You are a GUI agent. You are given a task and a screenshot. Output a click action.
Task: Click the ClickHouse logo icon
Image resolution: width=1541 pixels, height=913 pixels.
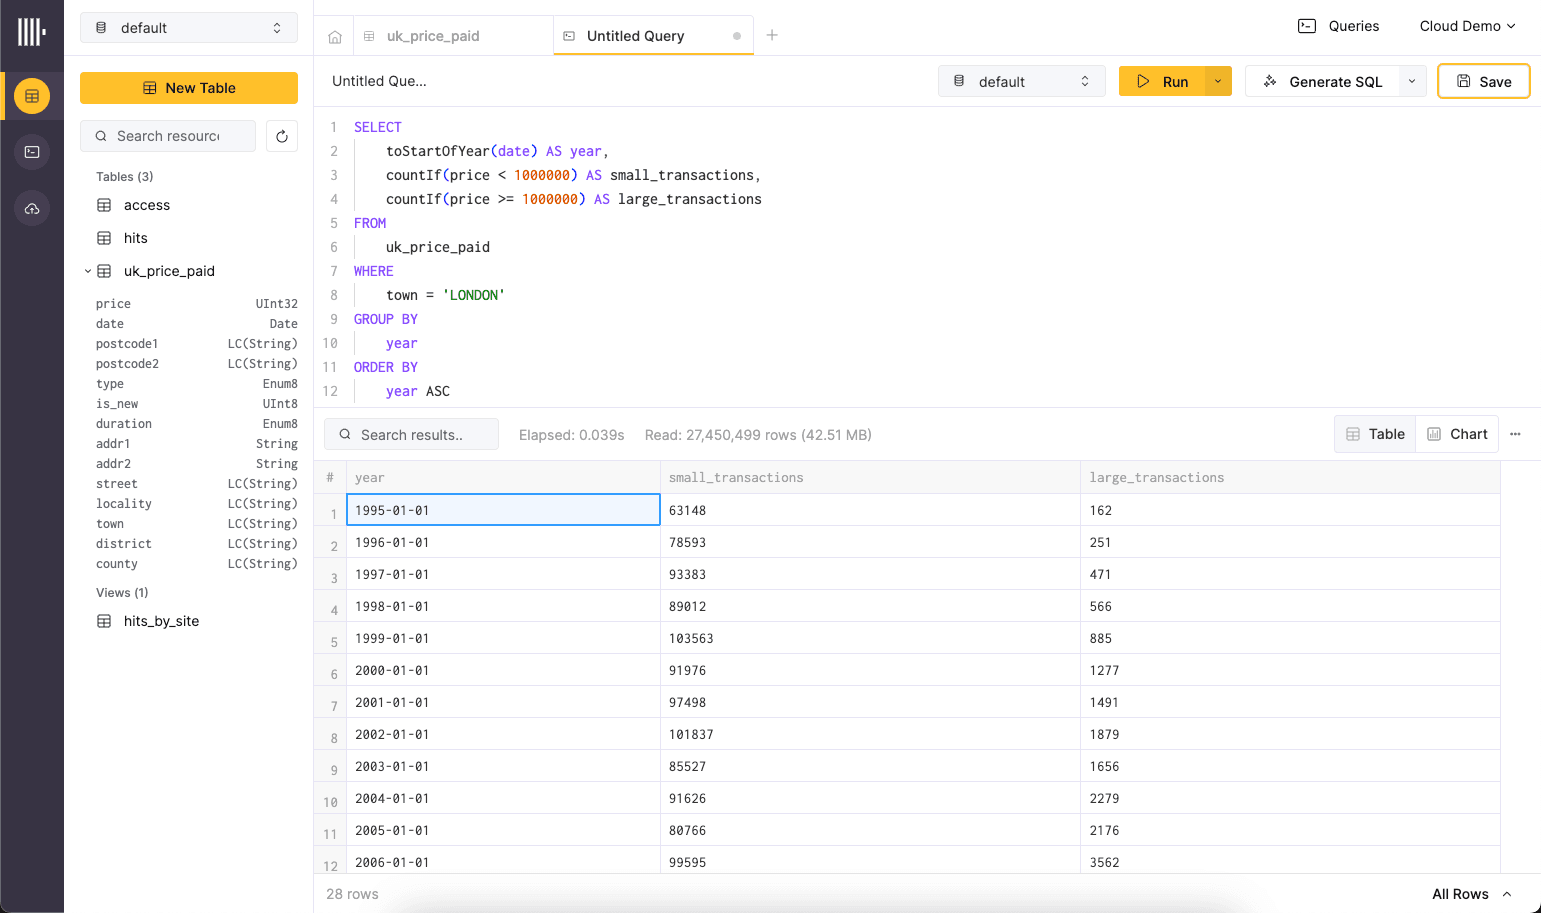(31, 32)
